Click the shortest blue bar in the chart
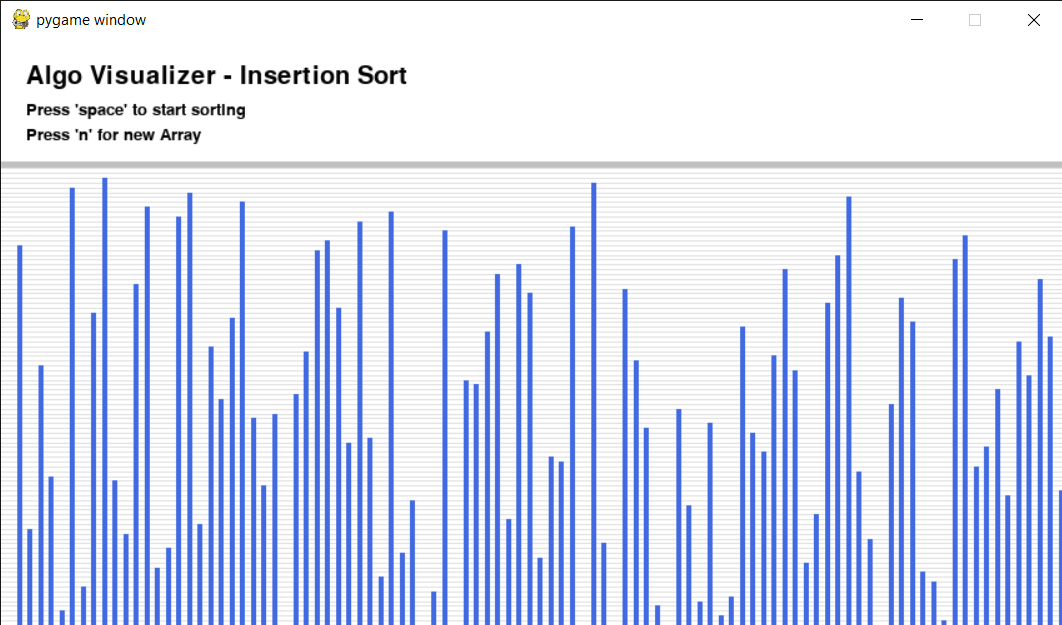Screen dimensions: 1062x625 pyautogui.click(x=943, y=622)
